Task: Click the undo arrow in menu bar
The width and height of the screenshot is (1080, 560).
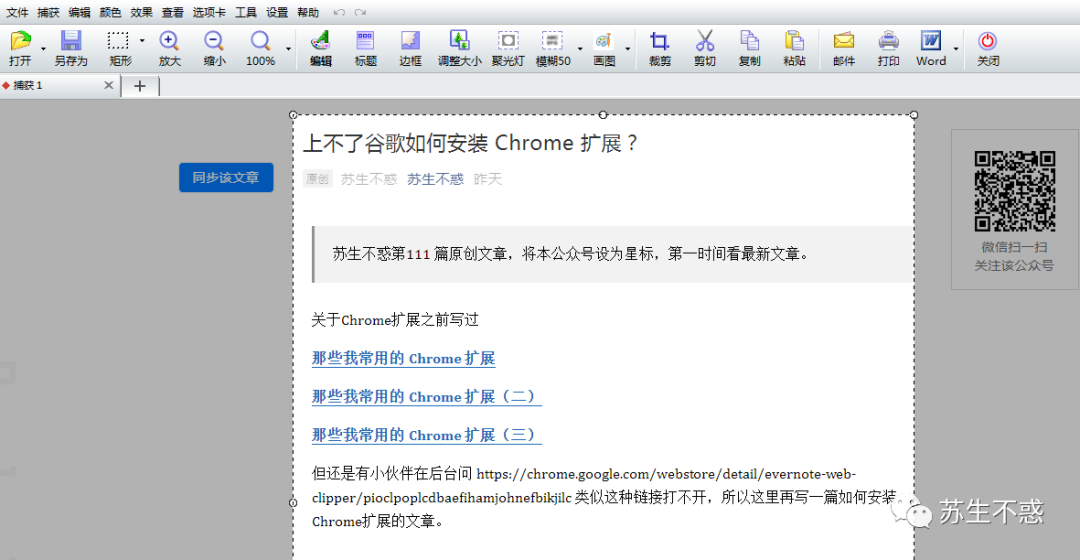Action: 339,12
